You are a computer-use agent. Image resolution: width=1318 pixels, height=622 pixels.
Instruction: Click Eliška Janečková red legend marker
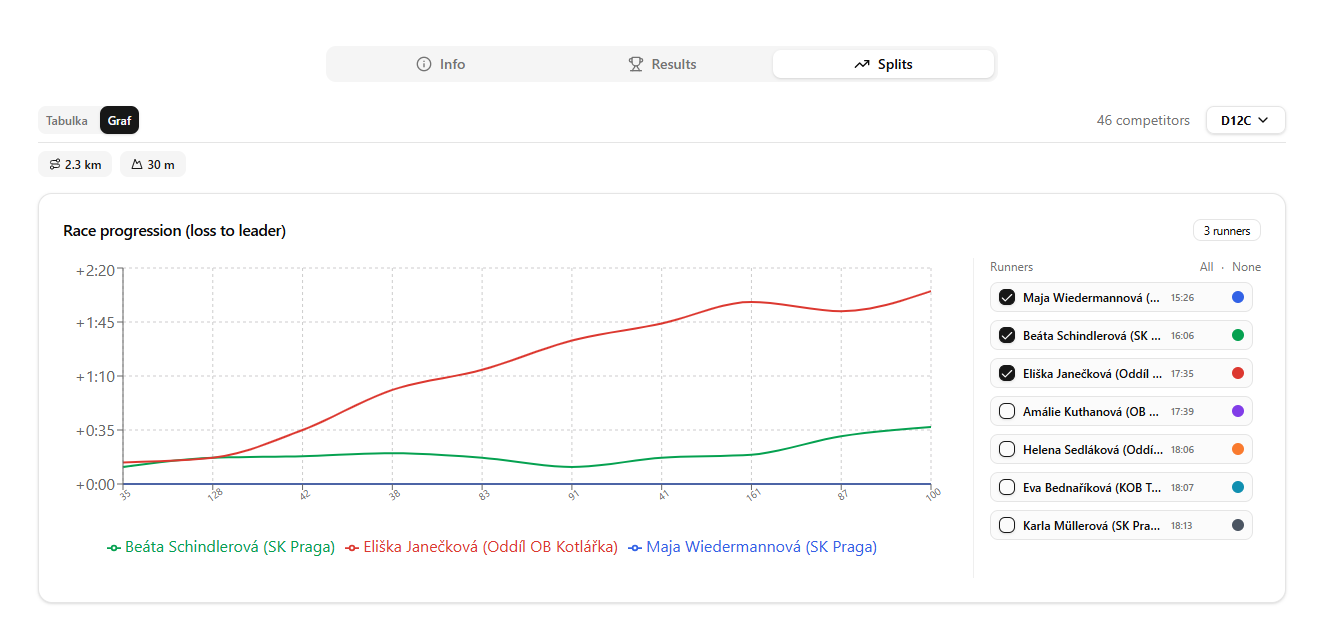point(352,548)
